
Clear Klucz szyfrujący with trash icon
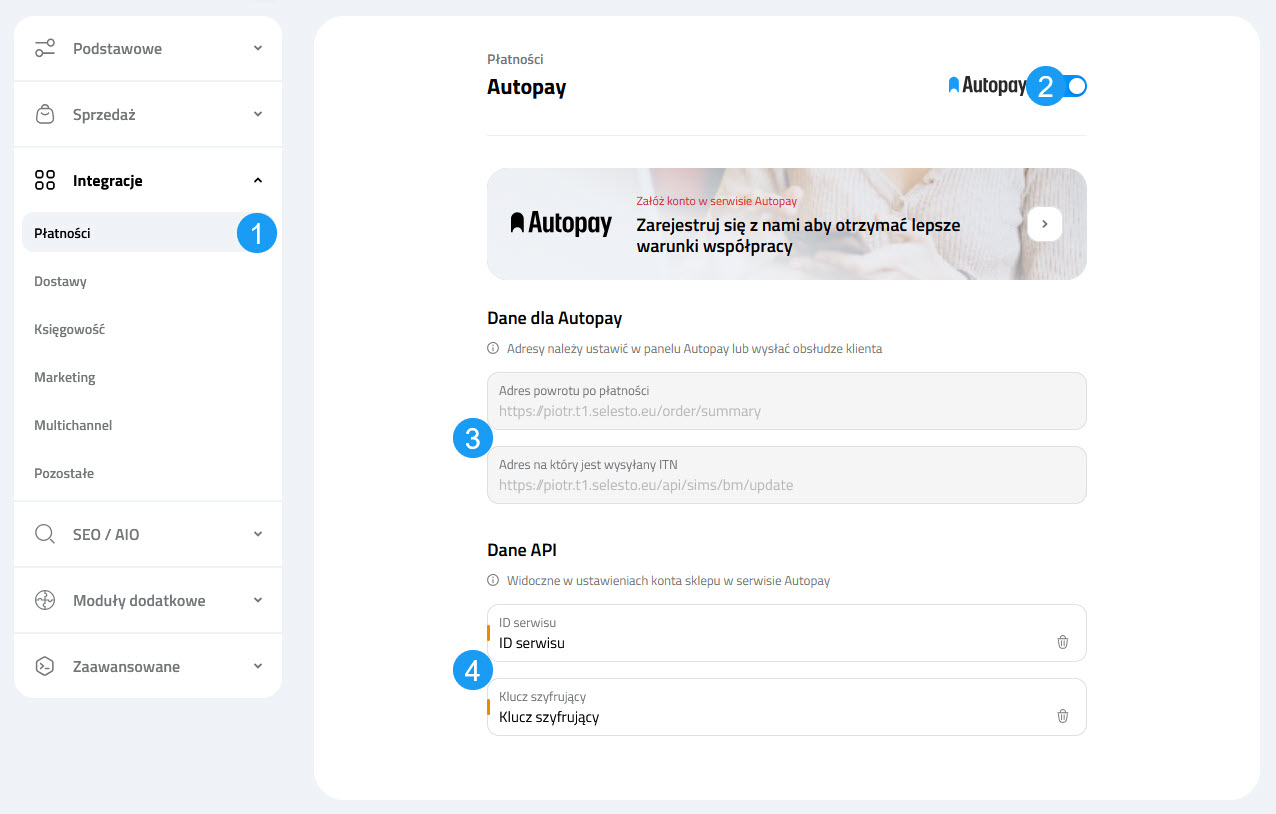pos(1062,716)
